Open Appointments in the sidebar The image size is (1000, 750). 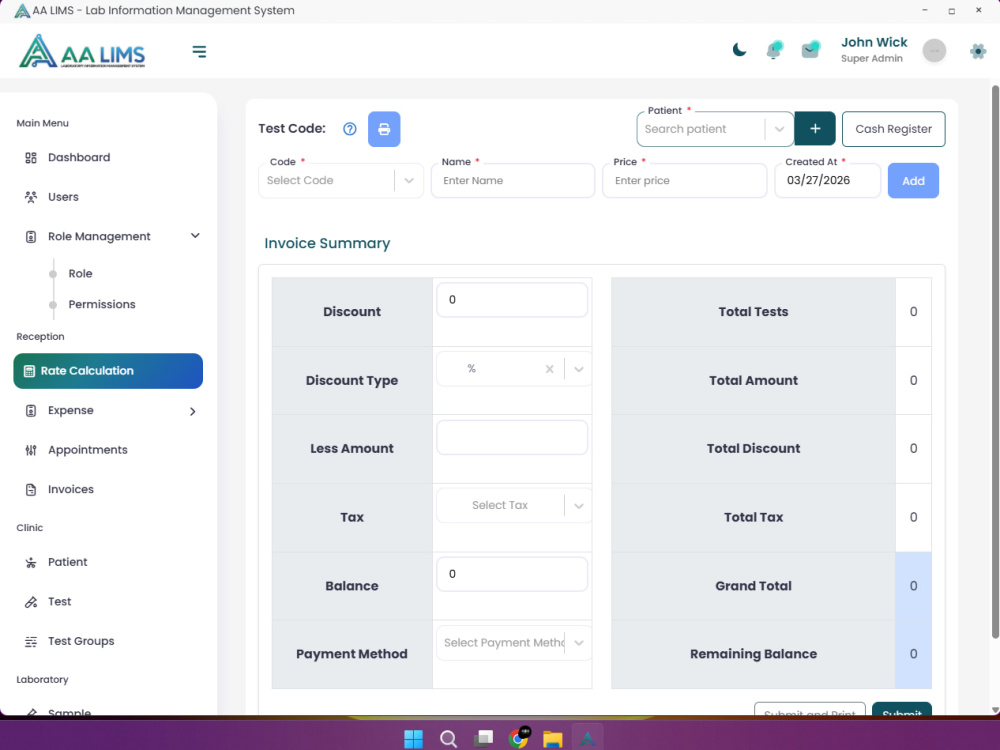point(87,450)
